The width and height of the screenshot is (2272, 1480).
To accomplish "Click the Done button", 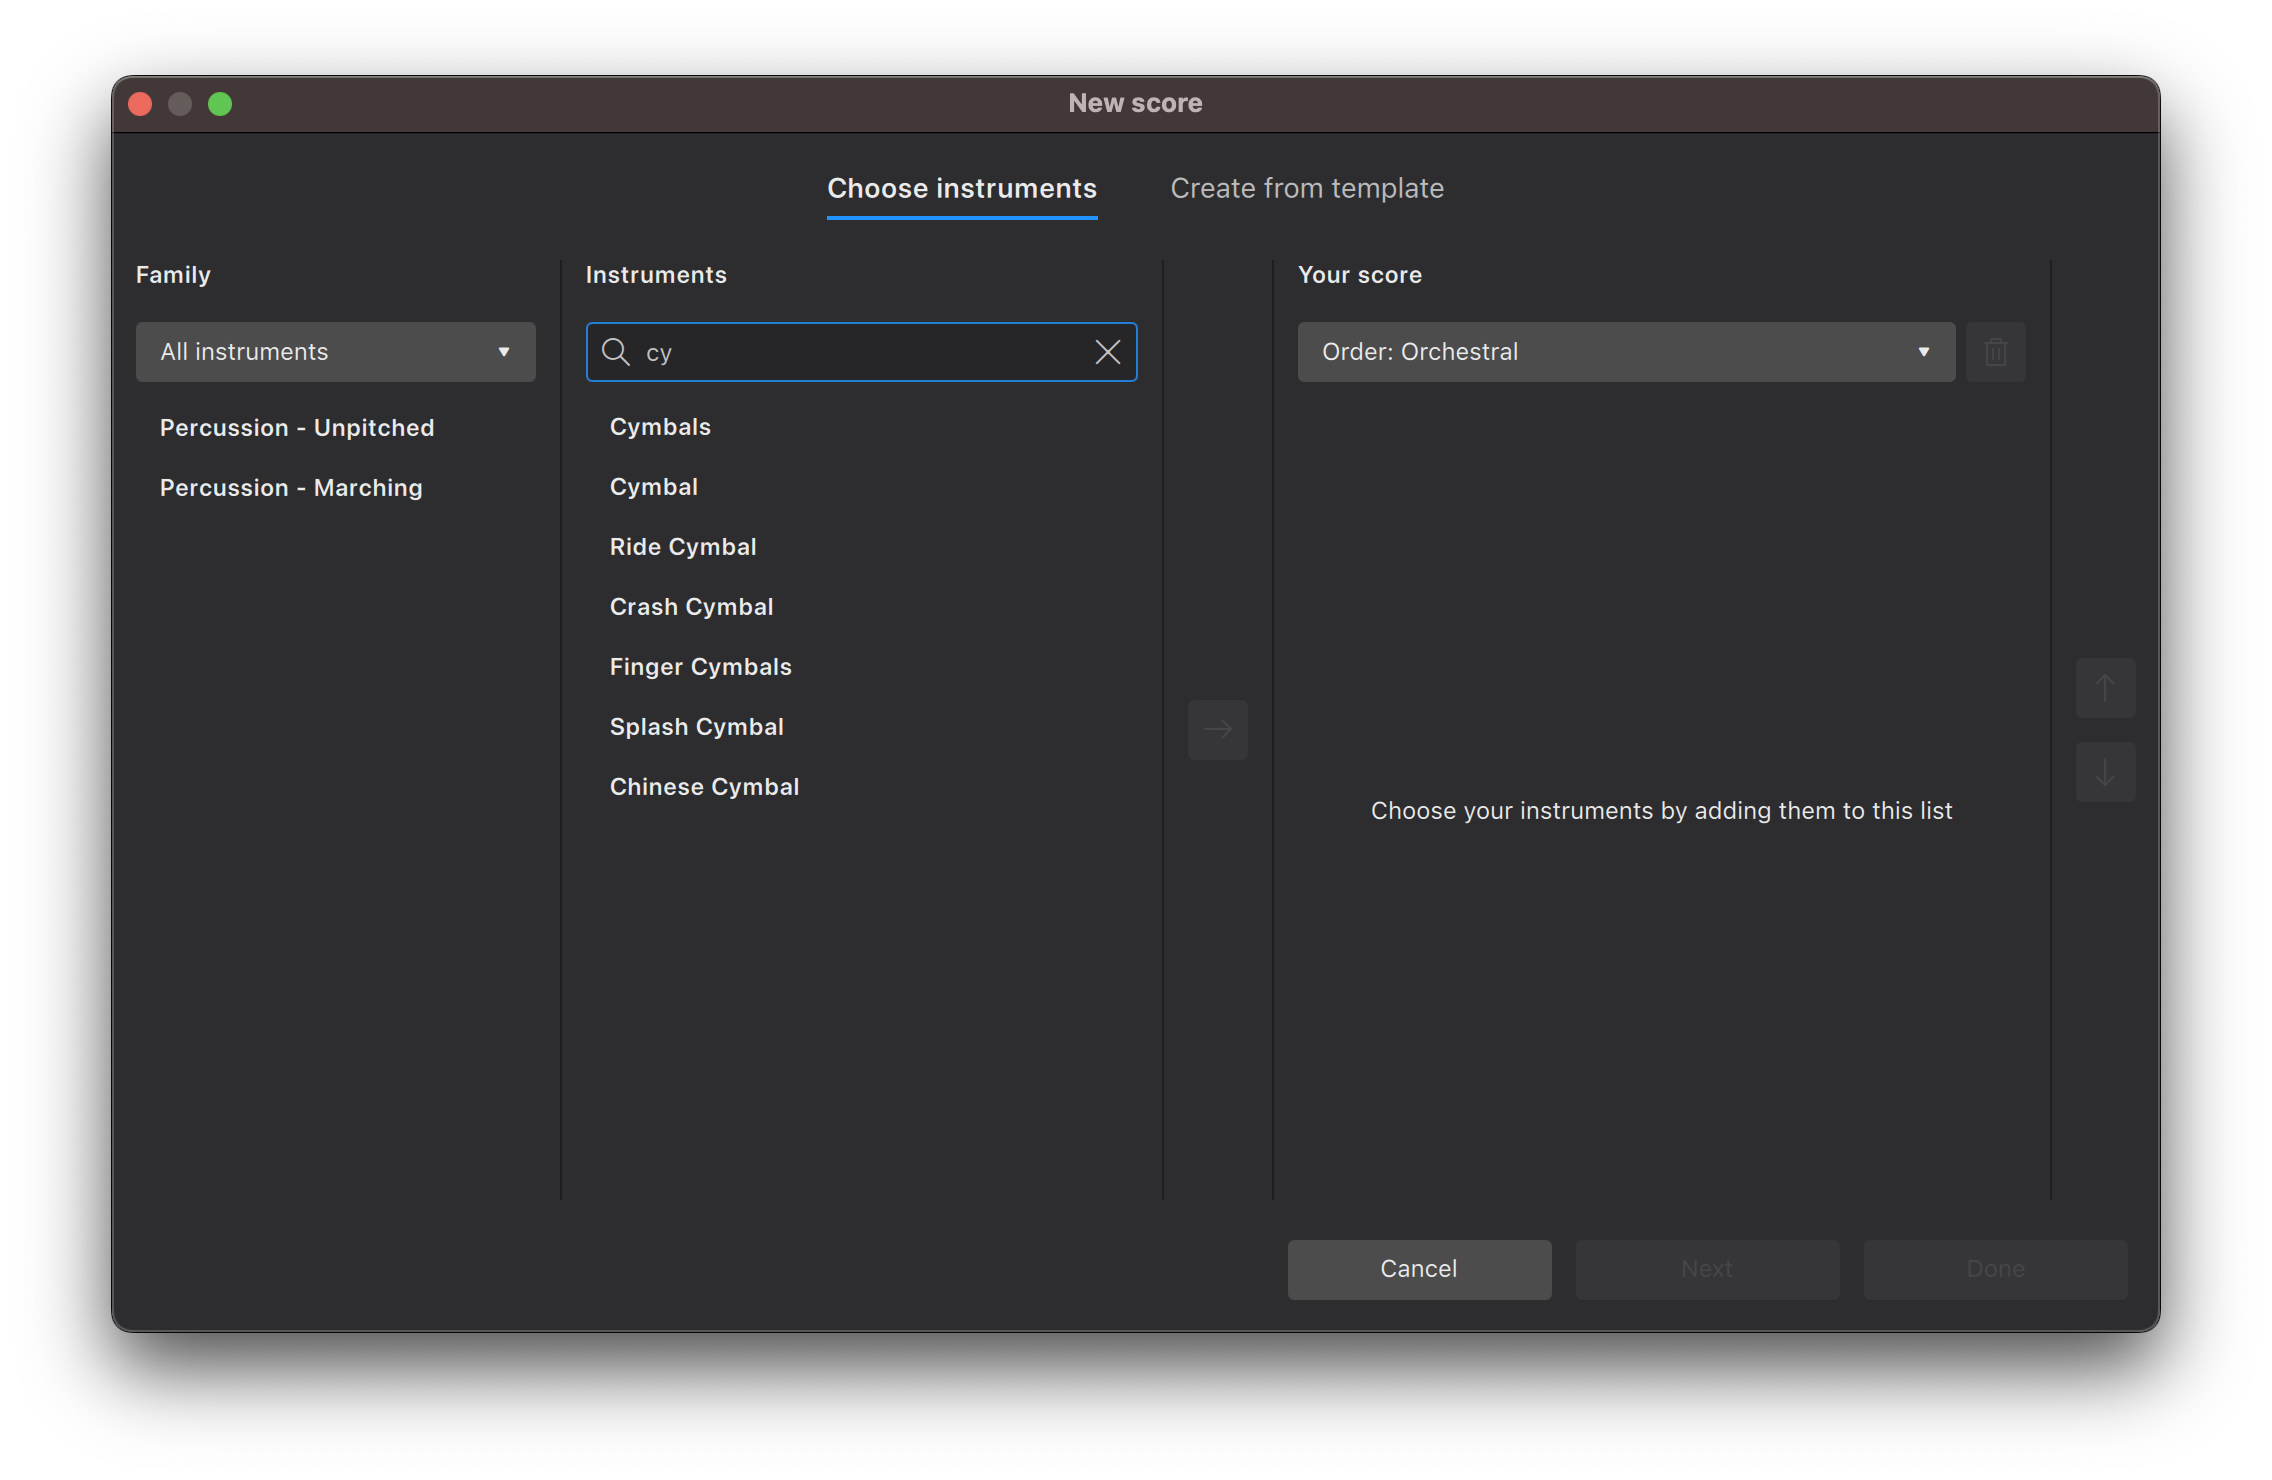I will [1994, 1269].
